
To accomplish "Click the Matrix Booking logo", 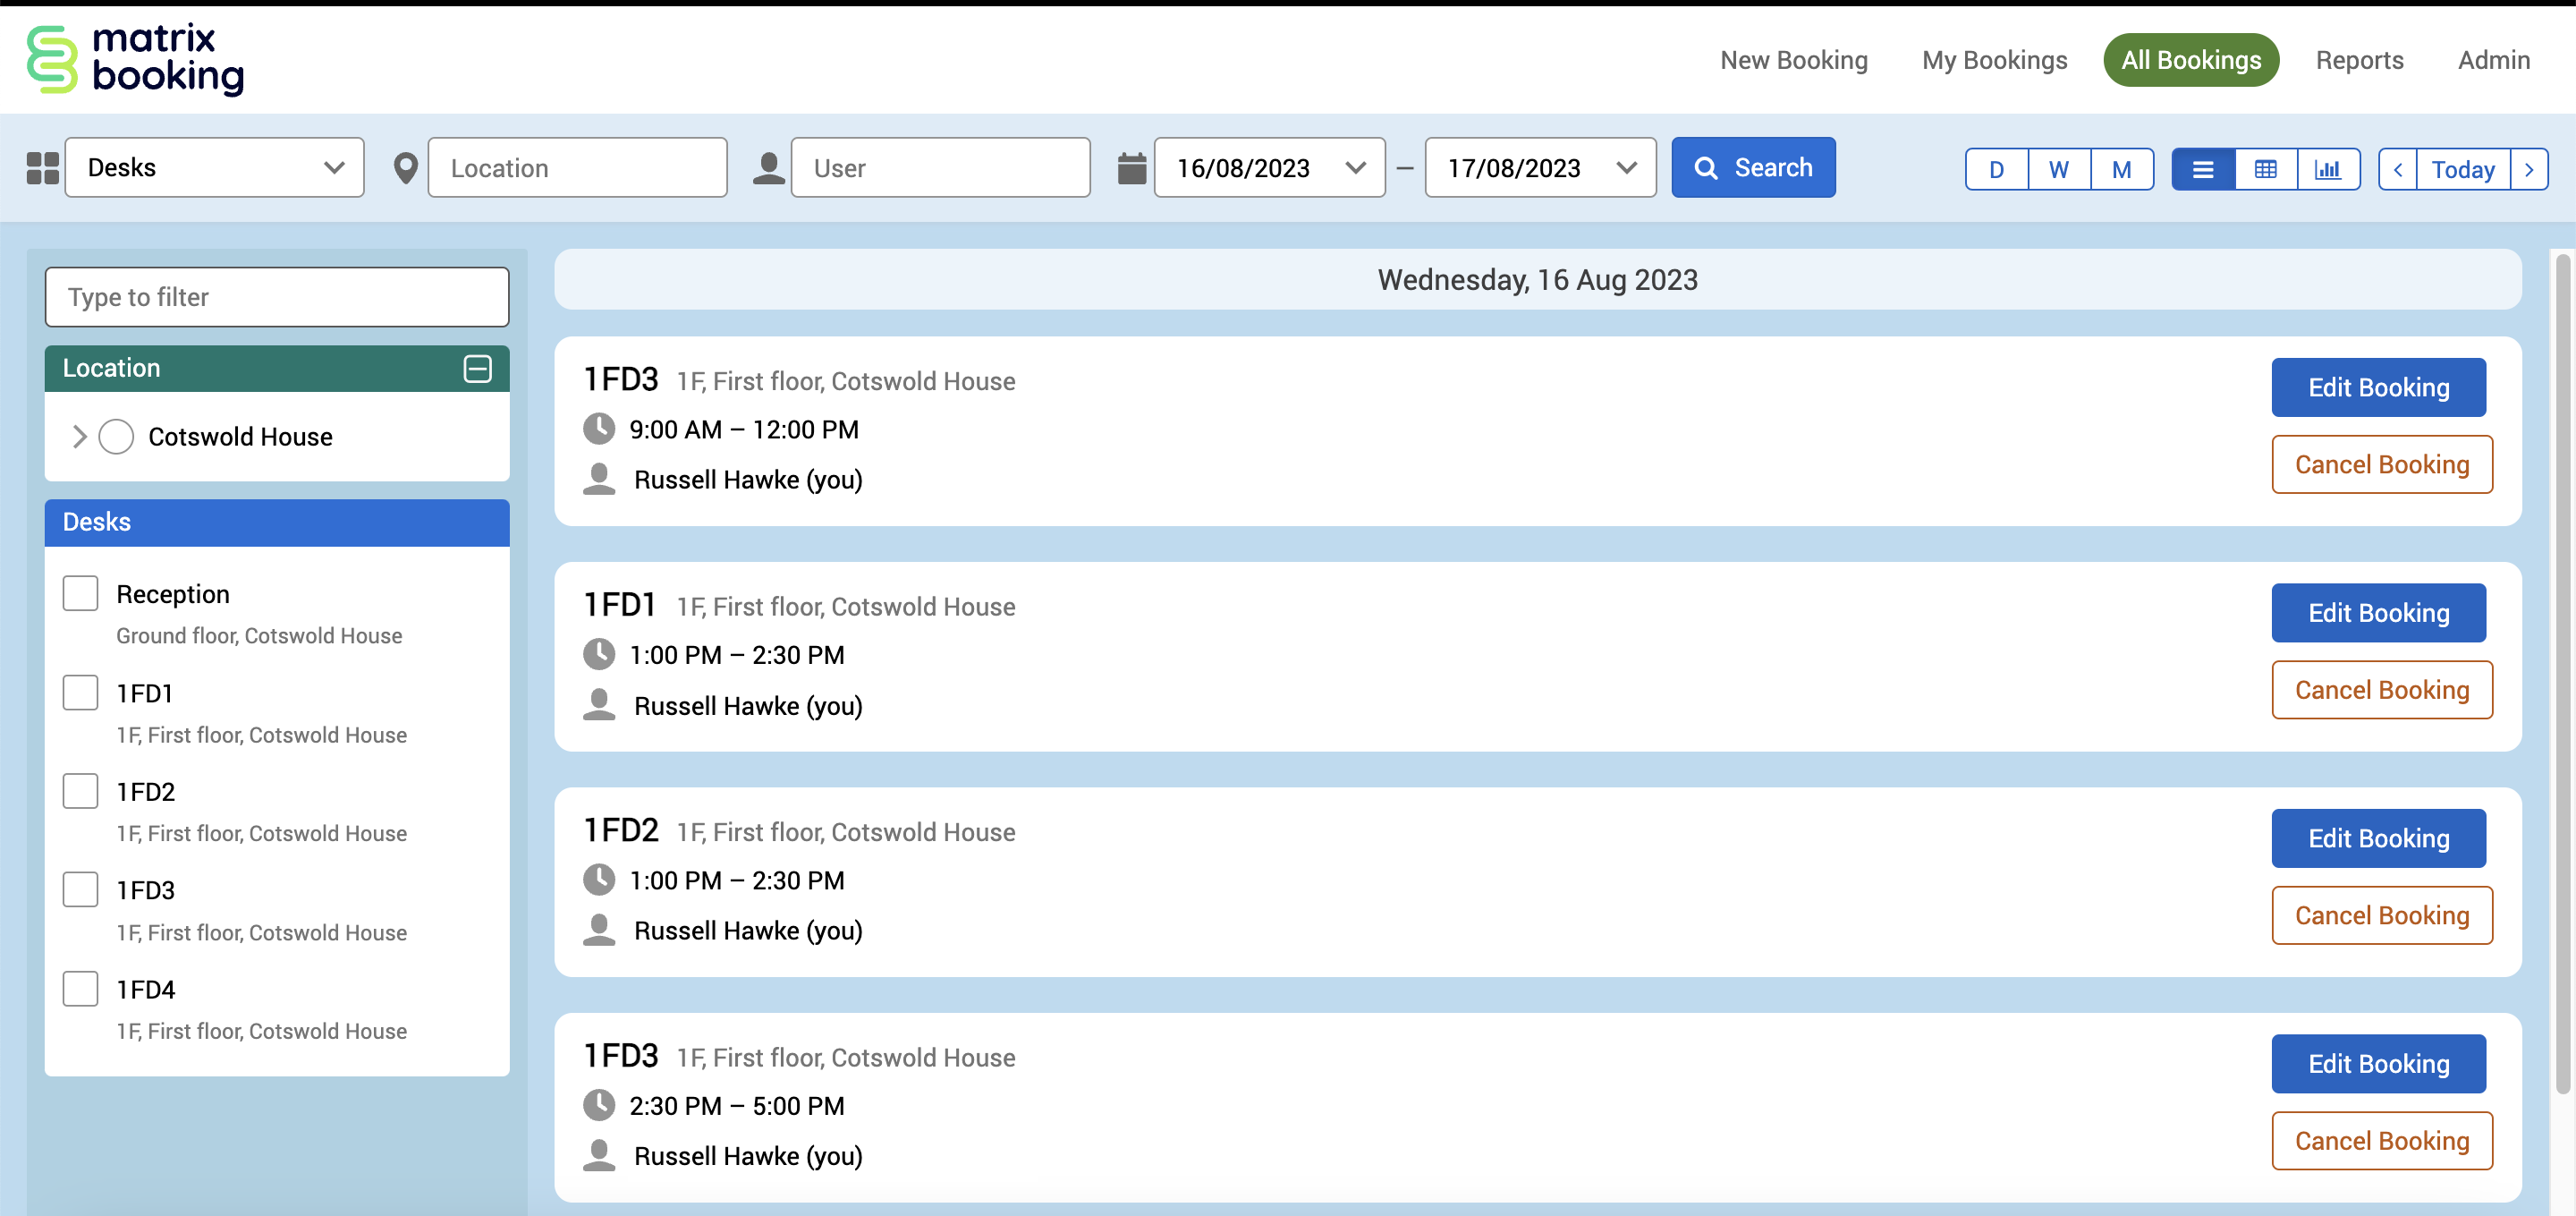I will (135, 60).
